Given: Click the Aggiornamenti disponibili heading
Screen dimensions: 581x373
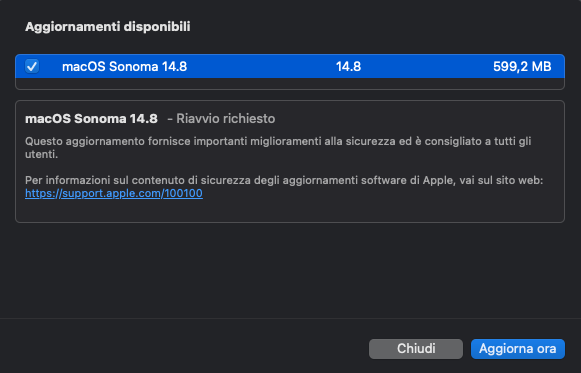Looking at the screenshot, I should [107, 27].
